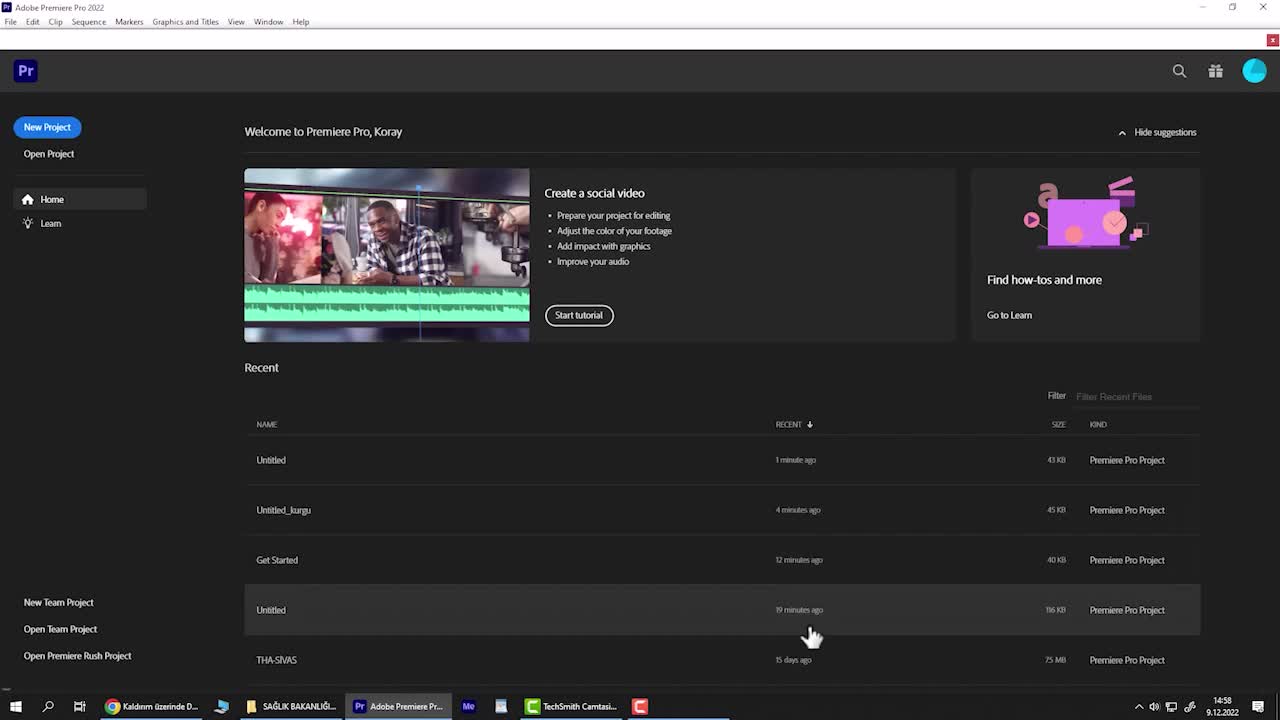Image resolution: width=1280 pixels, height=720 pixels.
Task: Sort the list by Kind column
Action: coord(1098,424)
